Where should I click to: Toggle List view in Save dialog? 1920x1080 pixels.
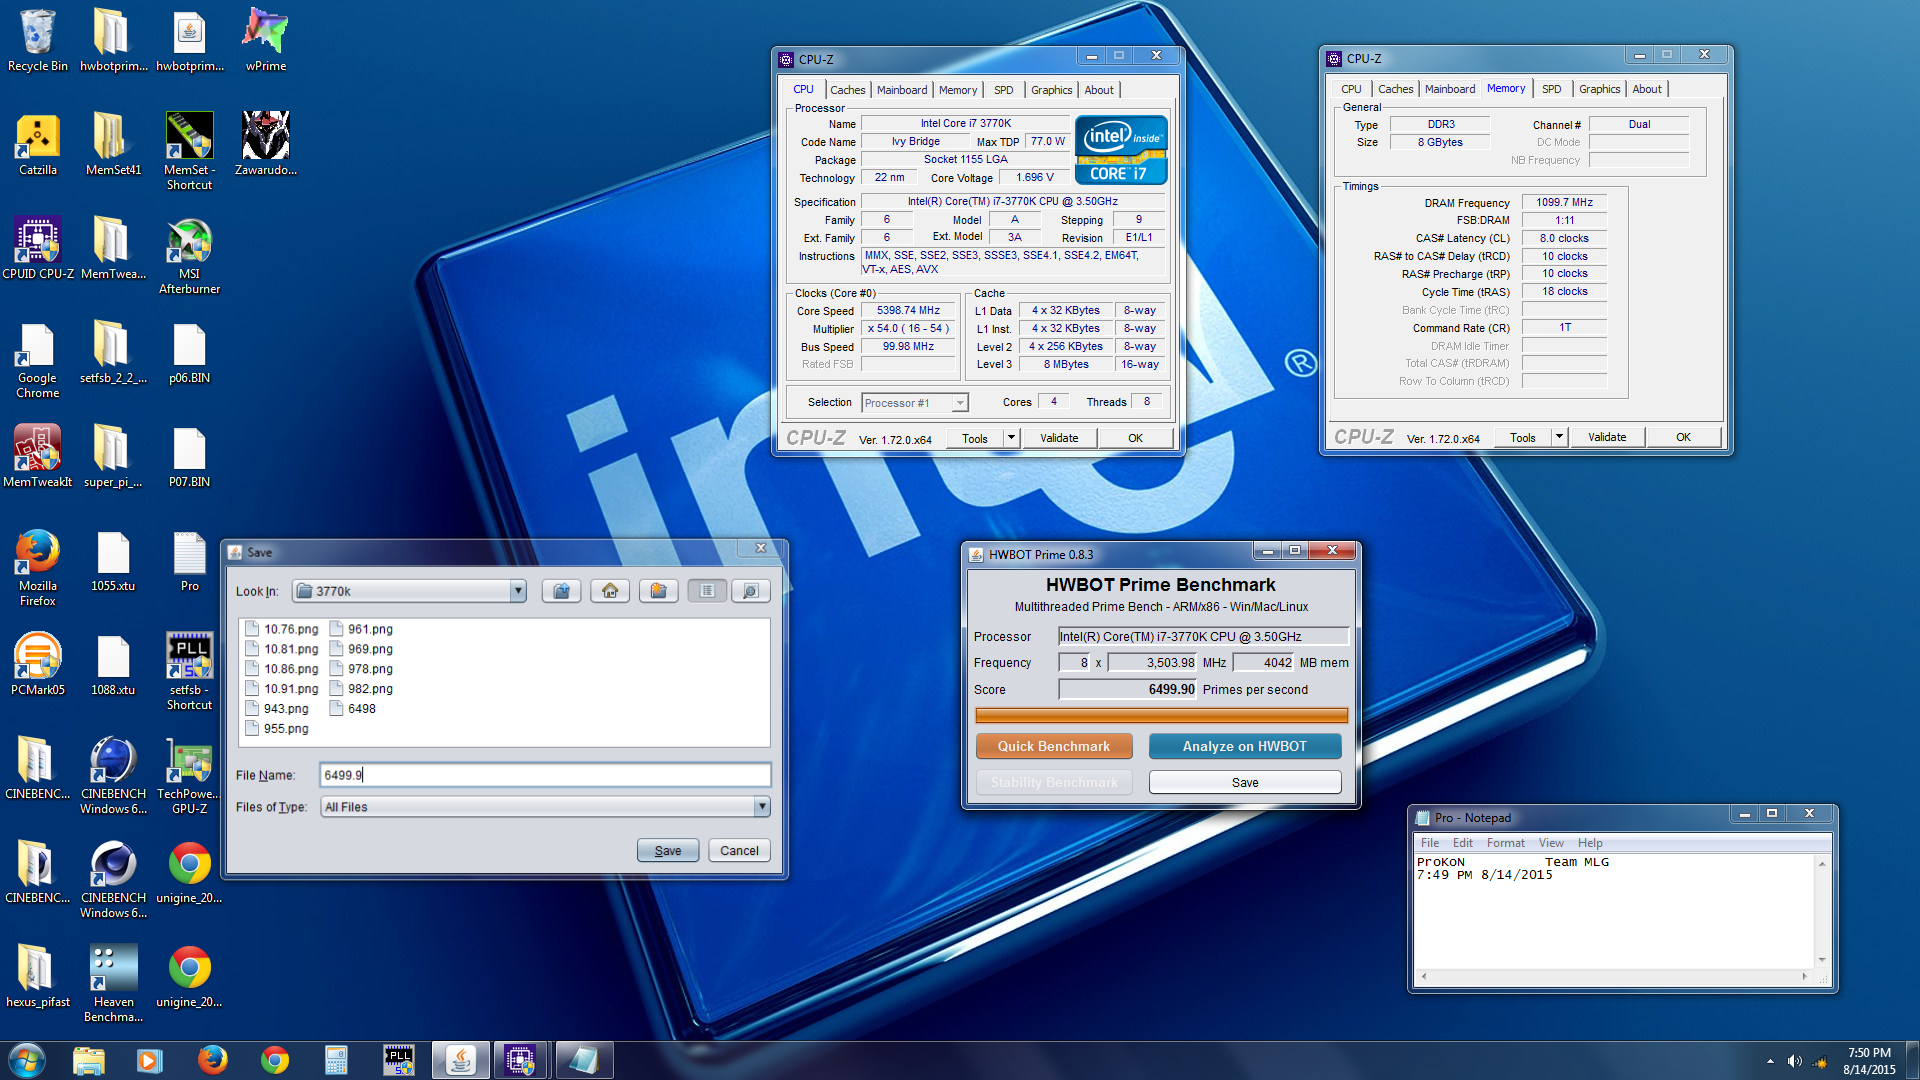coord(707,591)
